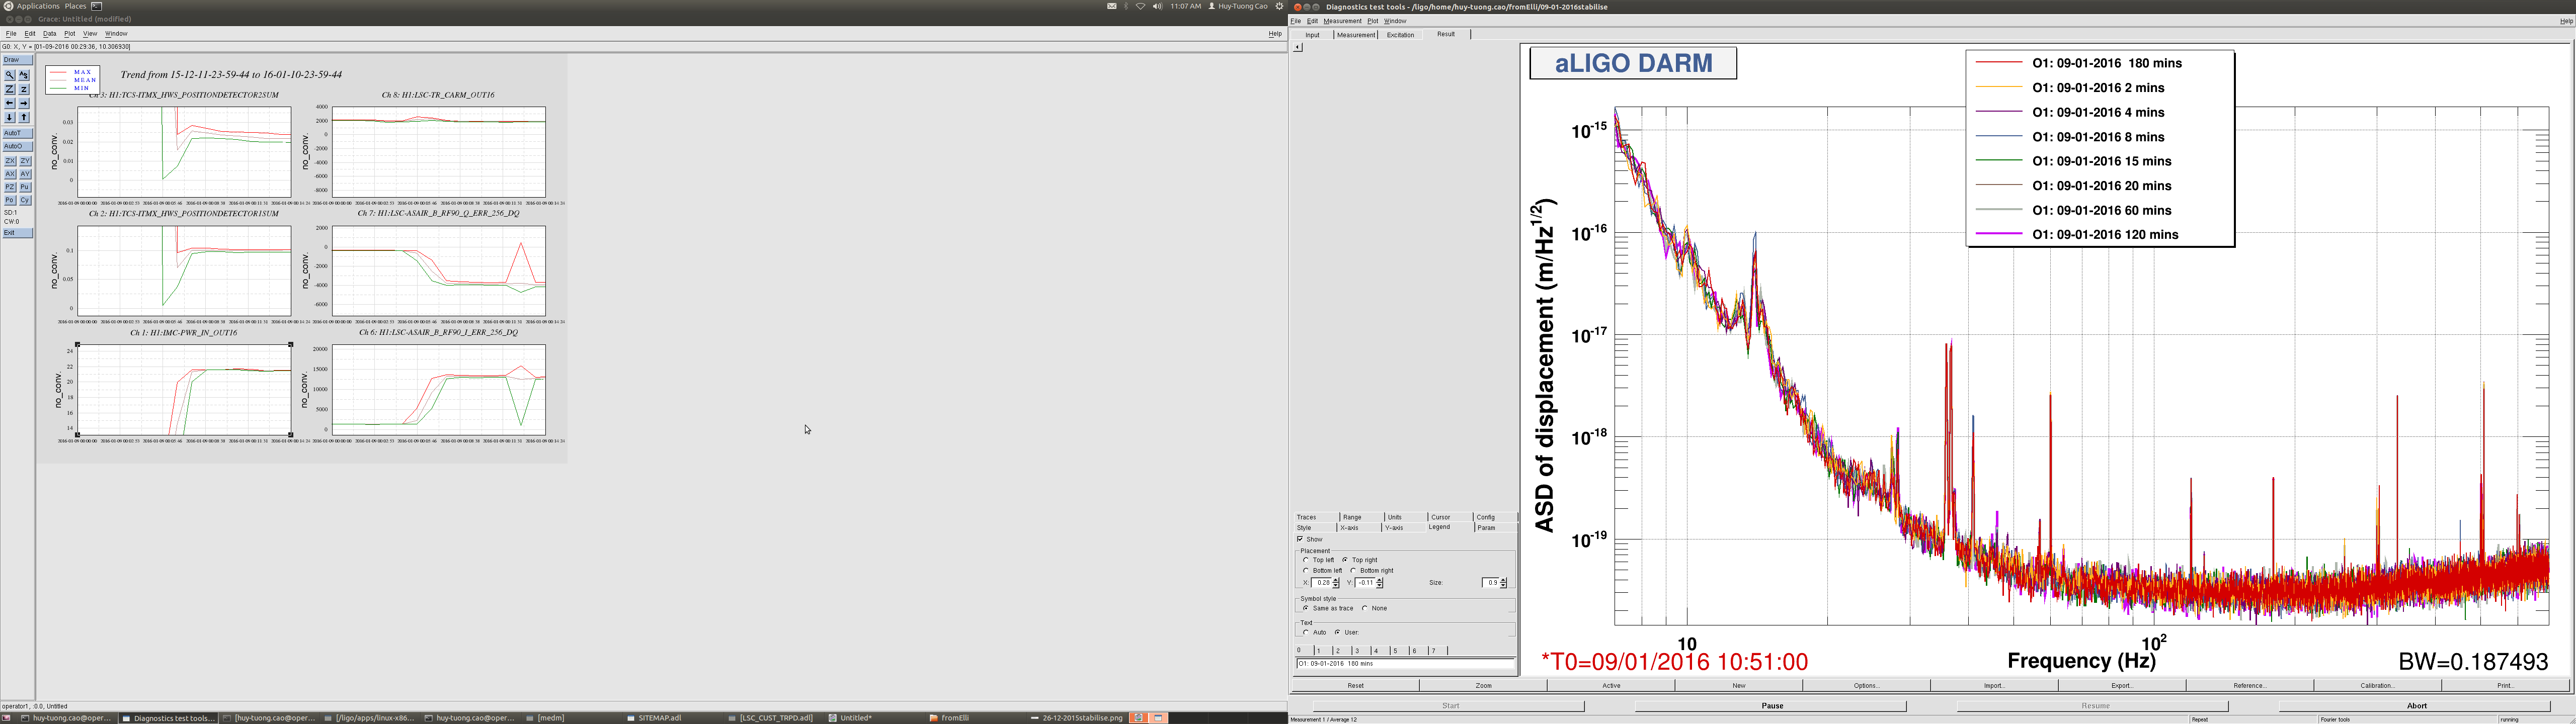Click the Export... button
The height and width of the screenshot is (724, 2576).
2122,686
